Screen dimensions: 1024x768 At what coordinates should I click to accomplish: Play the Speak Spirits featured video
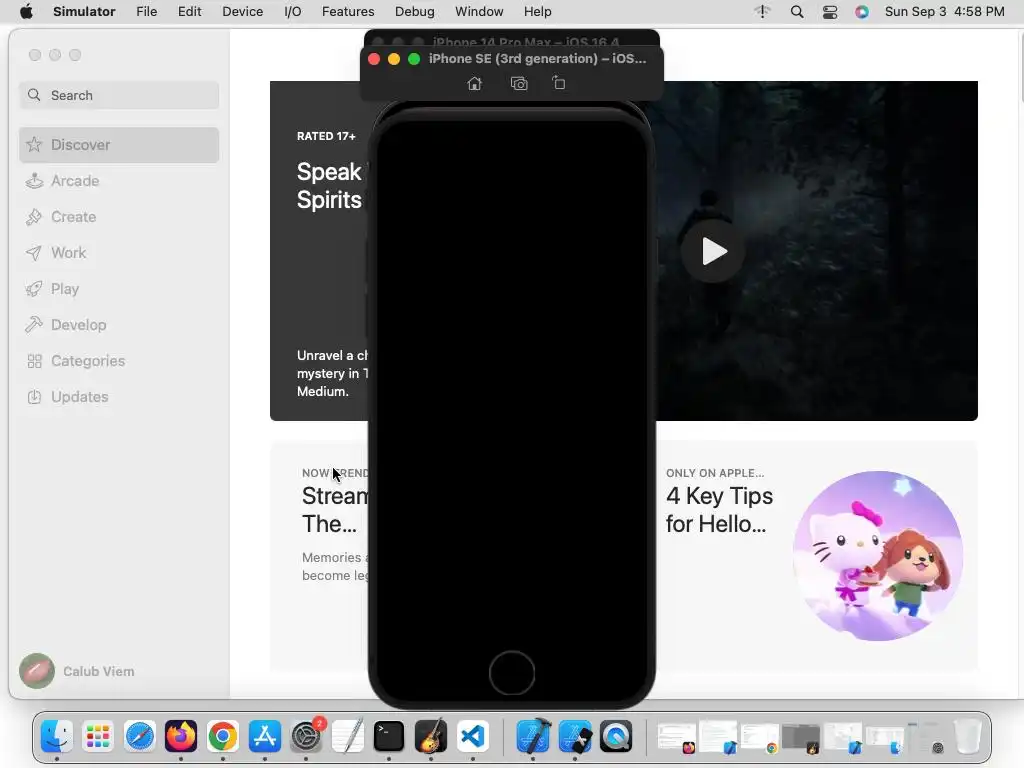tap(713, 251)
